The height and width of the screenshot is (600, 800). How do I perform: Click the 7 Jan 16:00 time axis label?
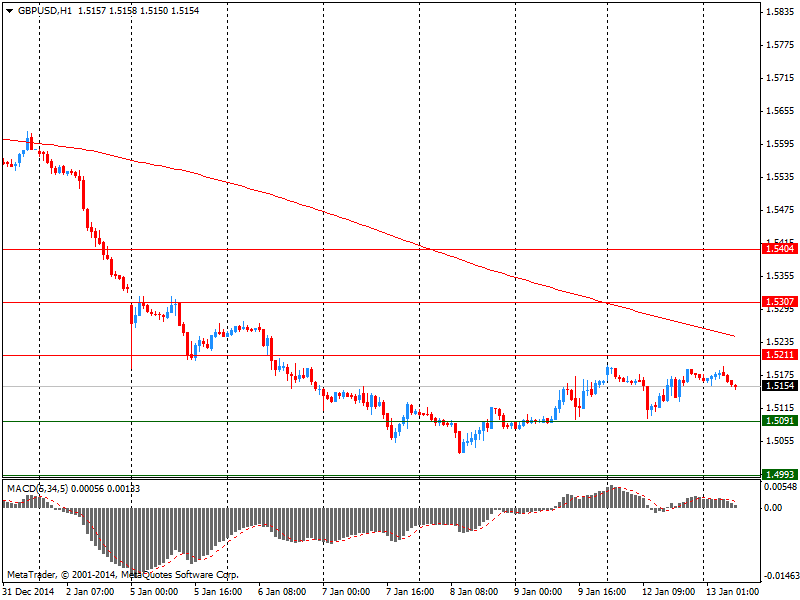[x=410, y=592]
